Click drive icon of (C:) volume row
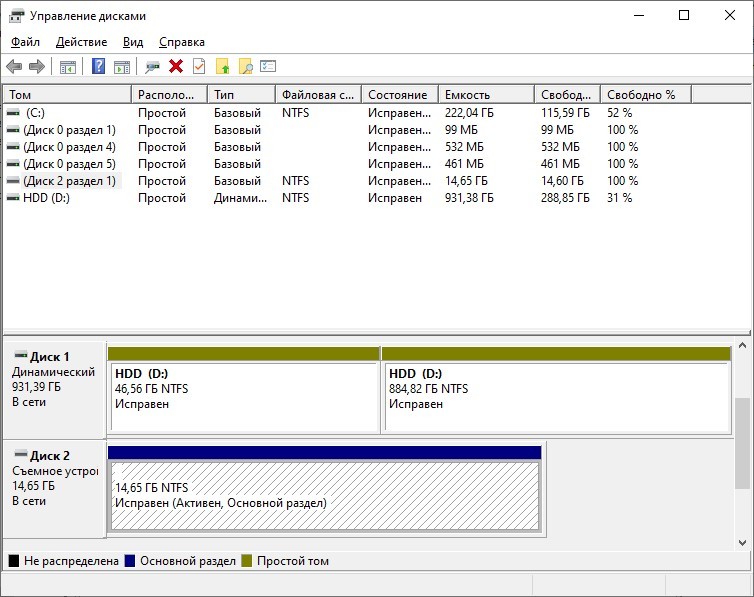Viewport: 754px width, 597px height. [x=13, y=112]
